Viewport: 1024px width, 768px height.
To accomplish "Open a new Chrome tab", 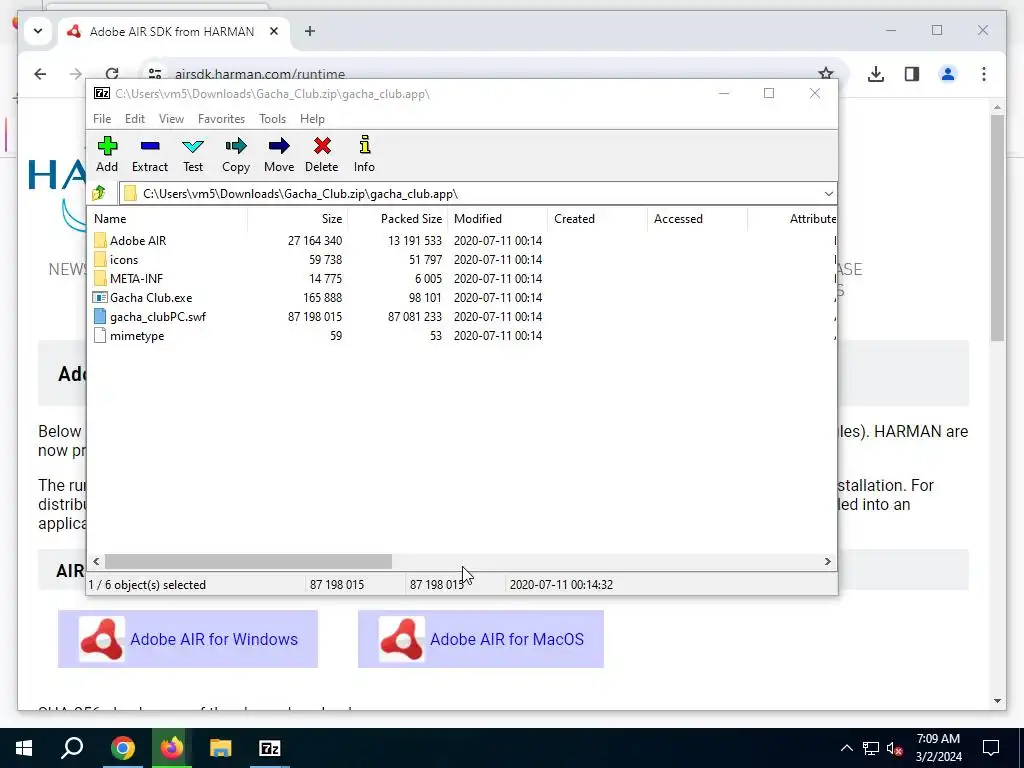I will 310,31.
